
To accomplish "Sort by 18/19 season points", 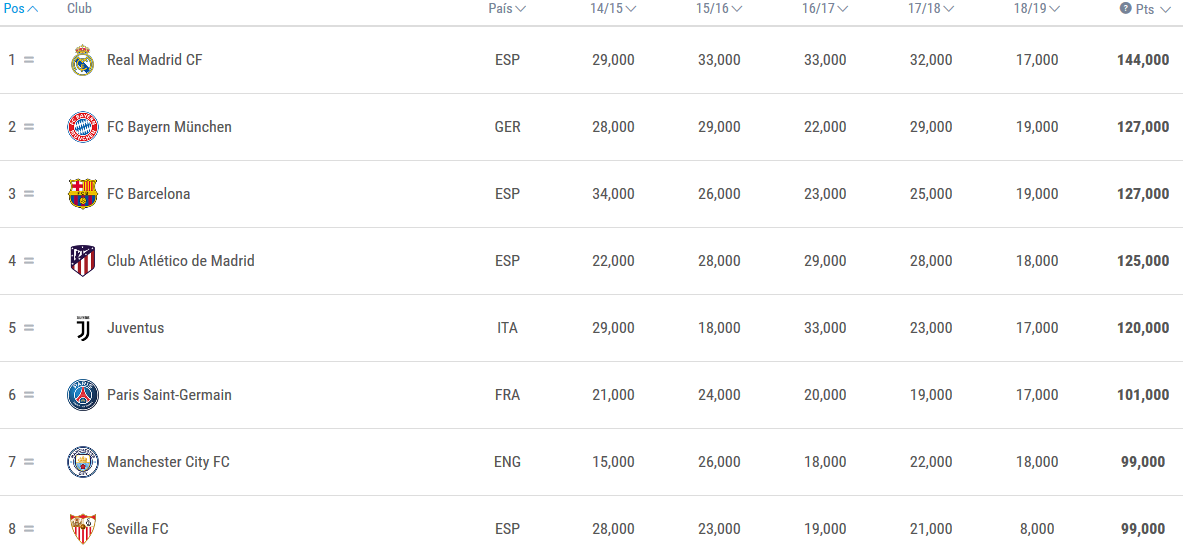I will coord(1037,9).
